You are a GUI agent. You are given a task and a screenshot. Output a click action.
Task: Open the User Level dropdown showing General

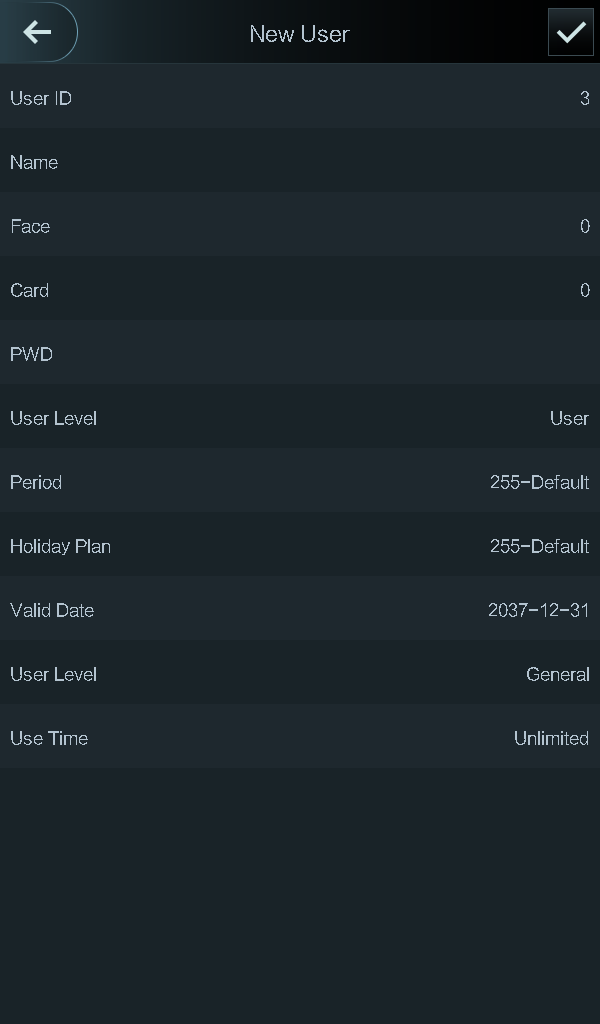click(x=557, y=674)
